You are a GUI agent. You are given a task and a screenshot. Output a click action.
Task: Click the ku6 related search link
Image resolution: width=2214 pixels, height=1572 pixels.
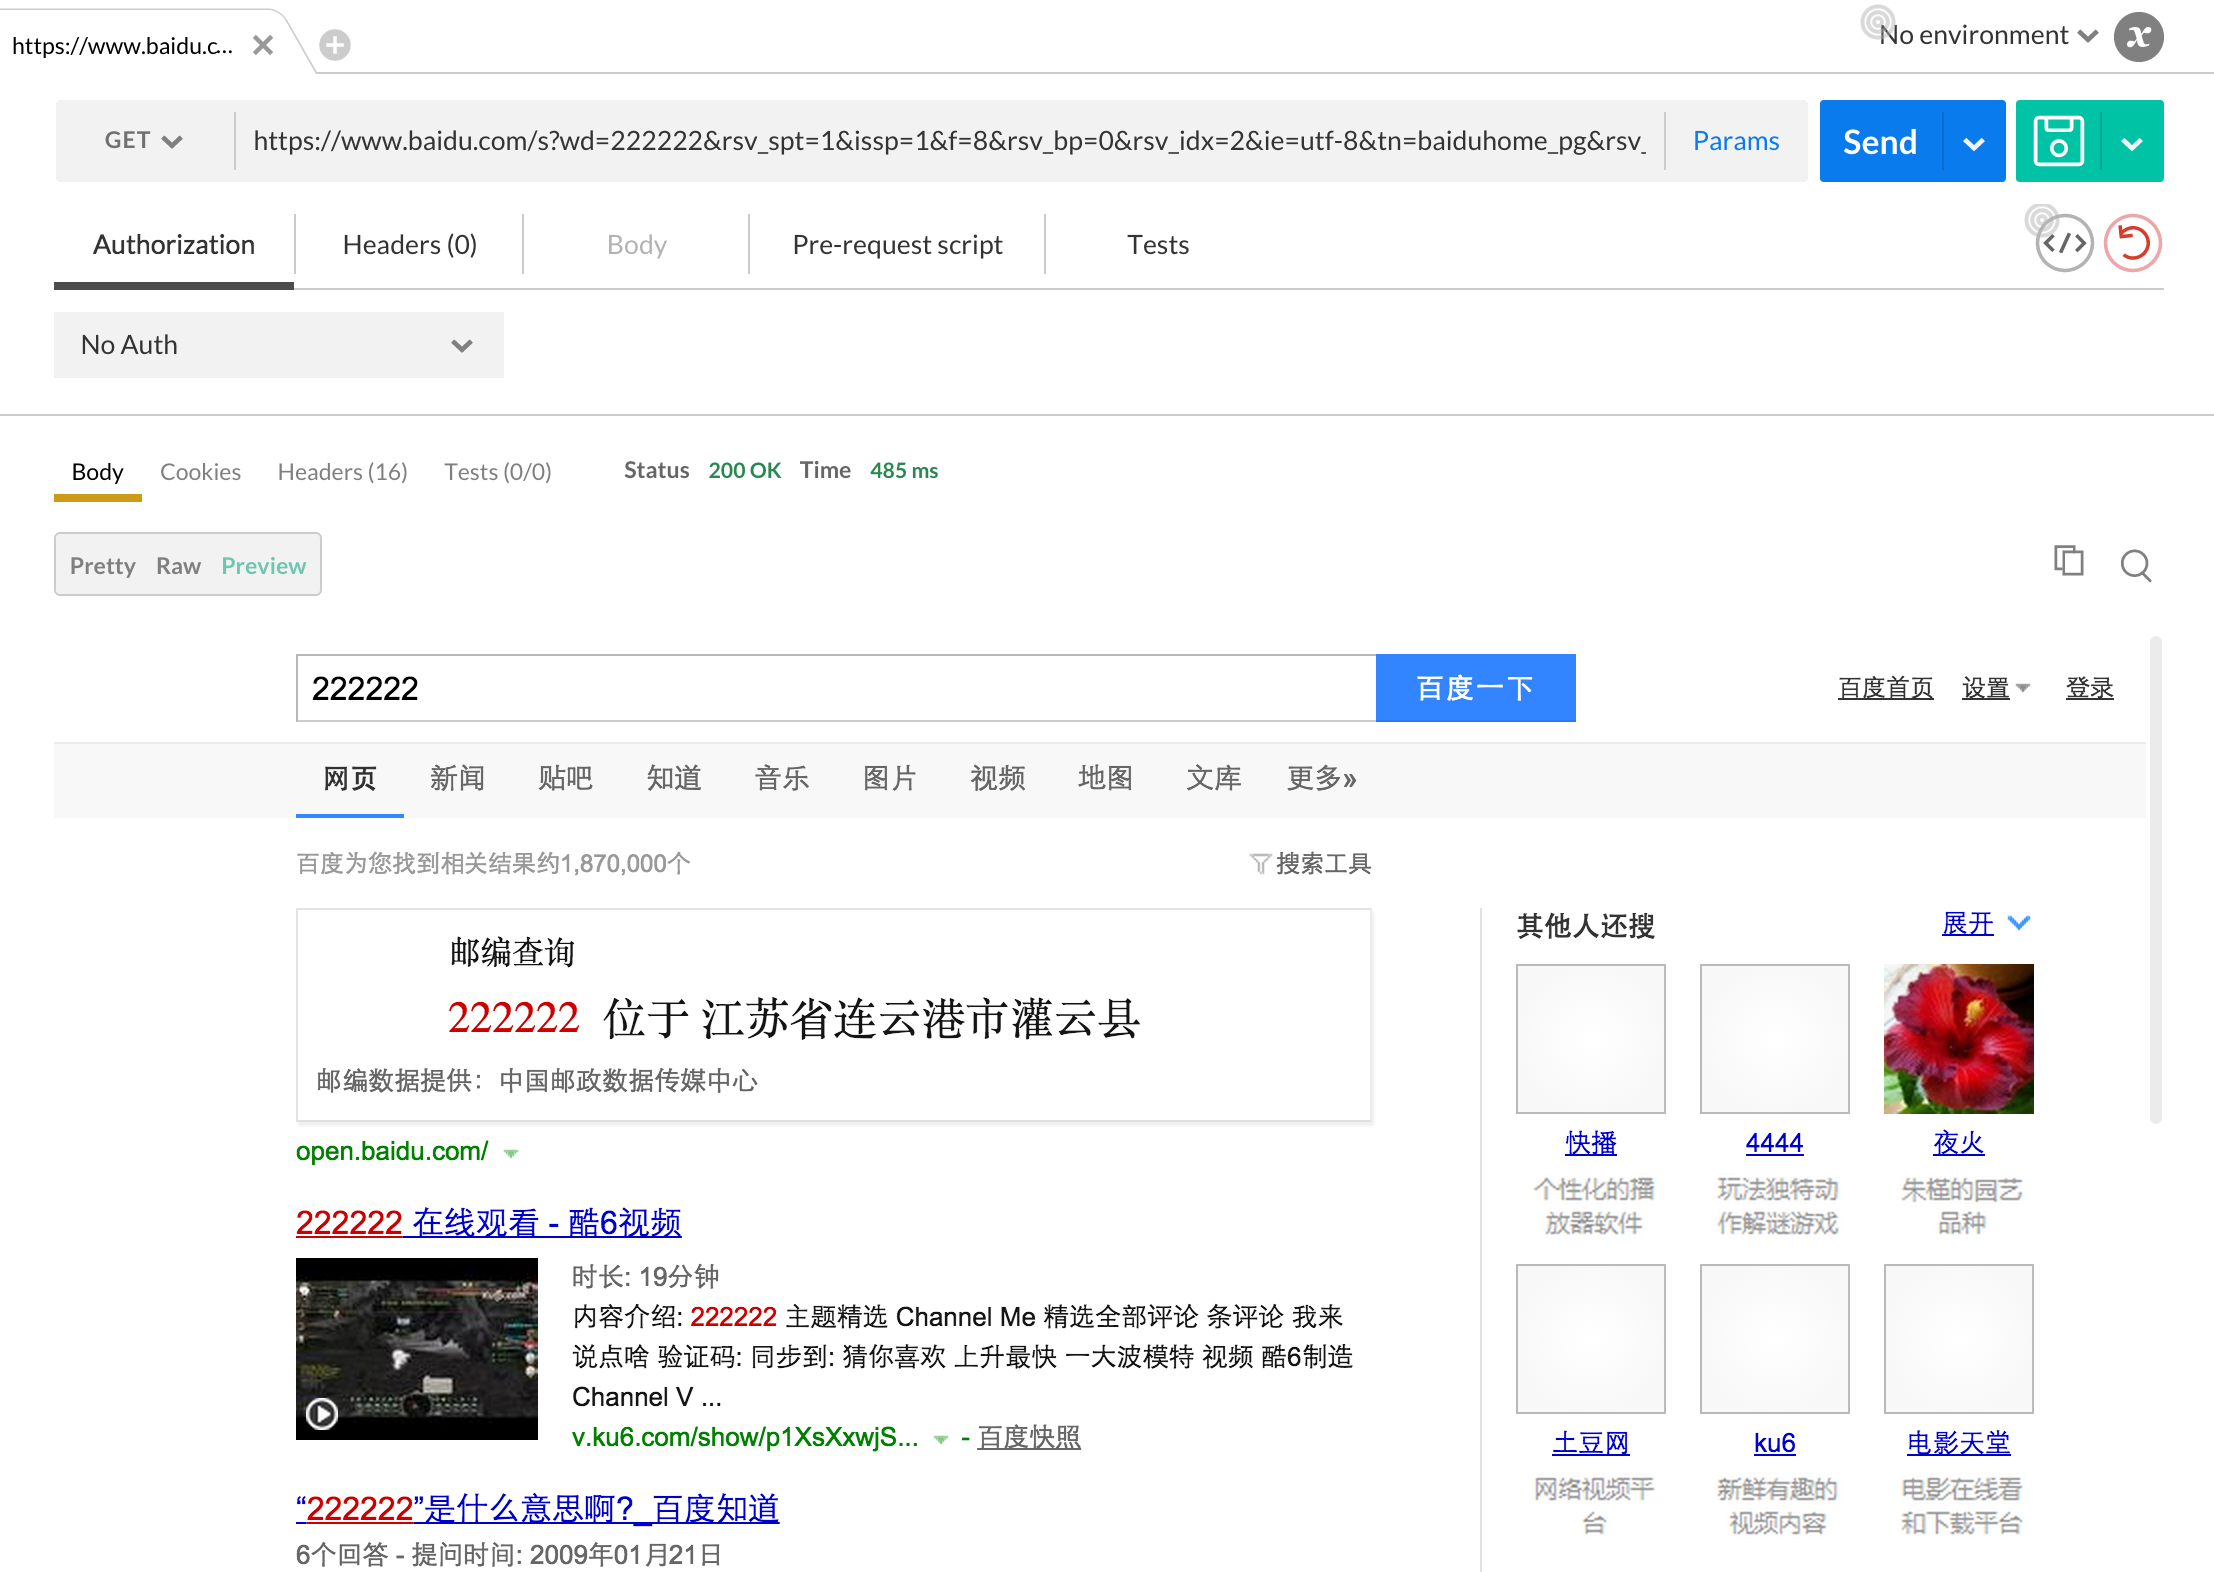(x=1774, y=1443)
